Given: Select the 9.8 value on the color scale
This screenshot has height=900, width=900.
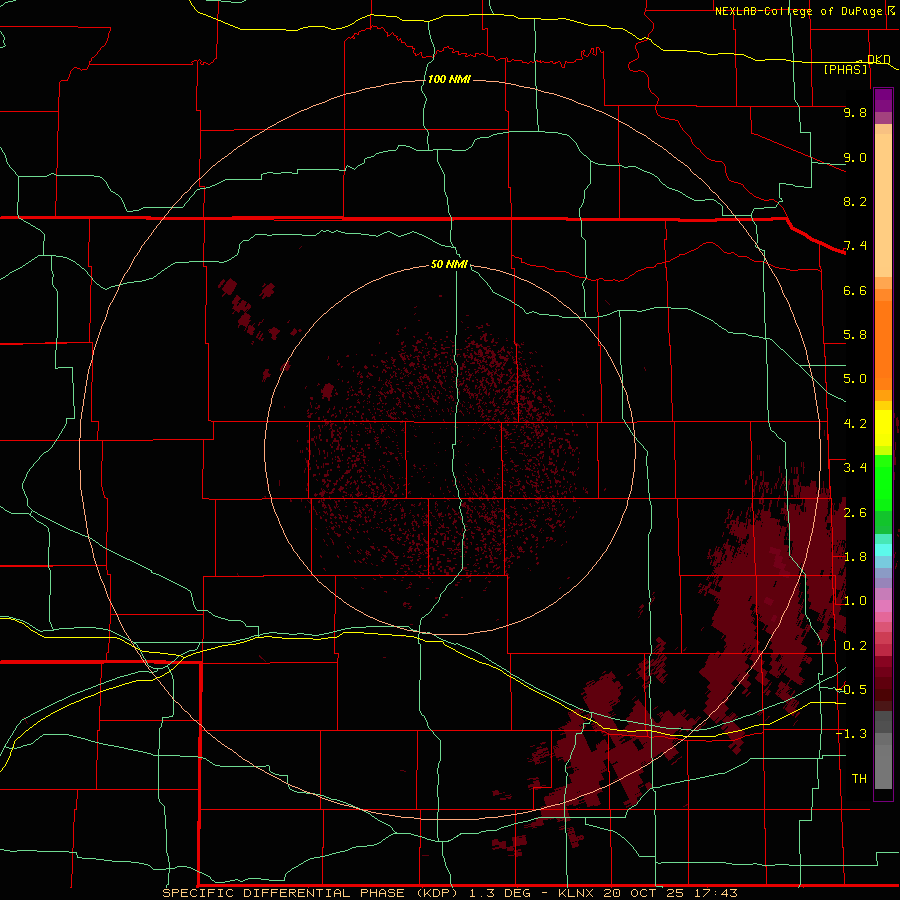Looking at the screenshot, I should point(855,112).
